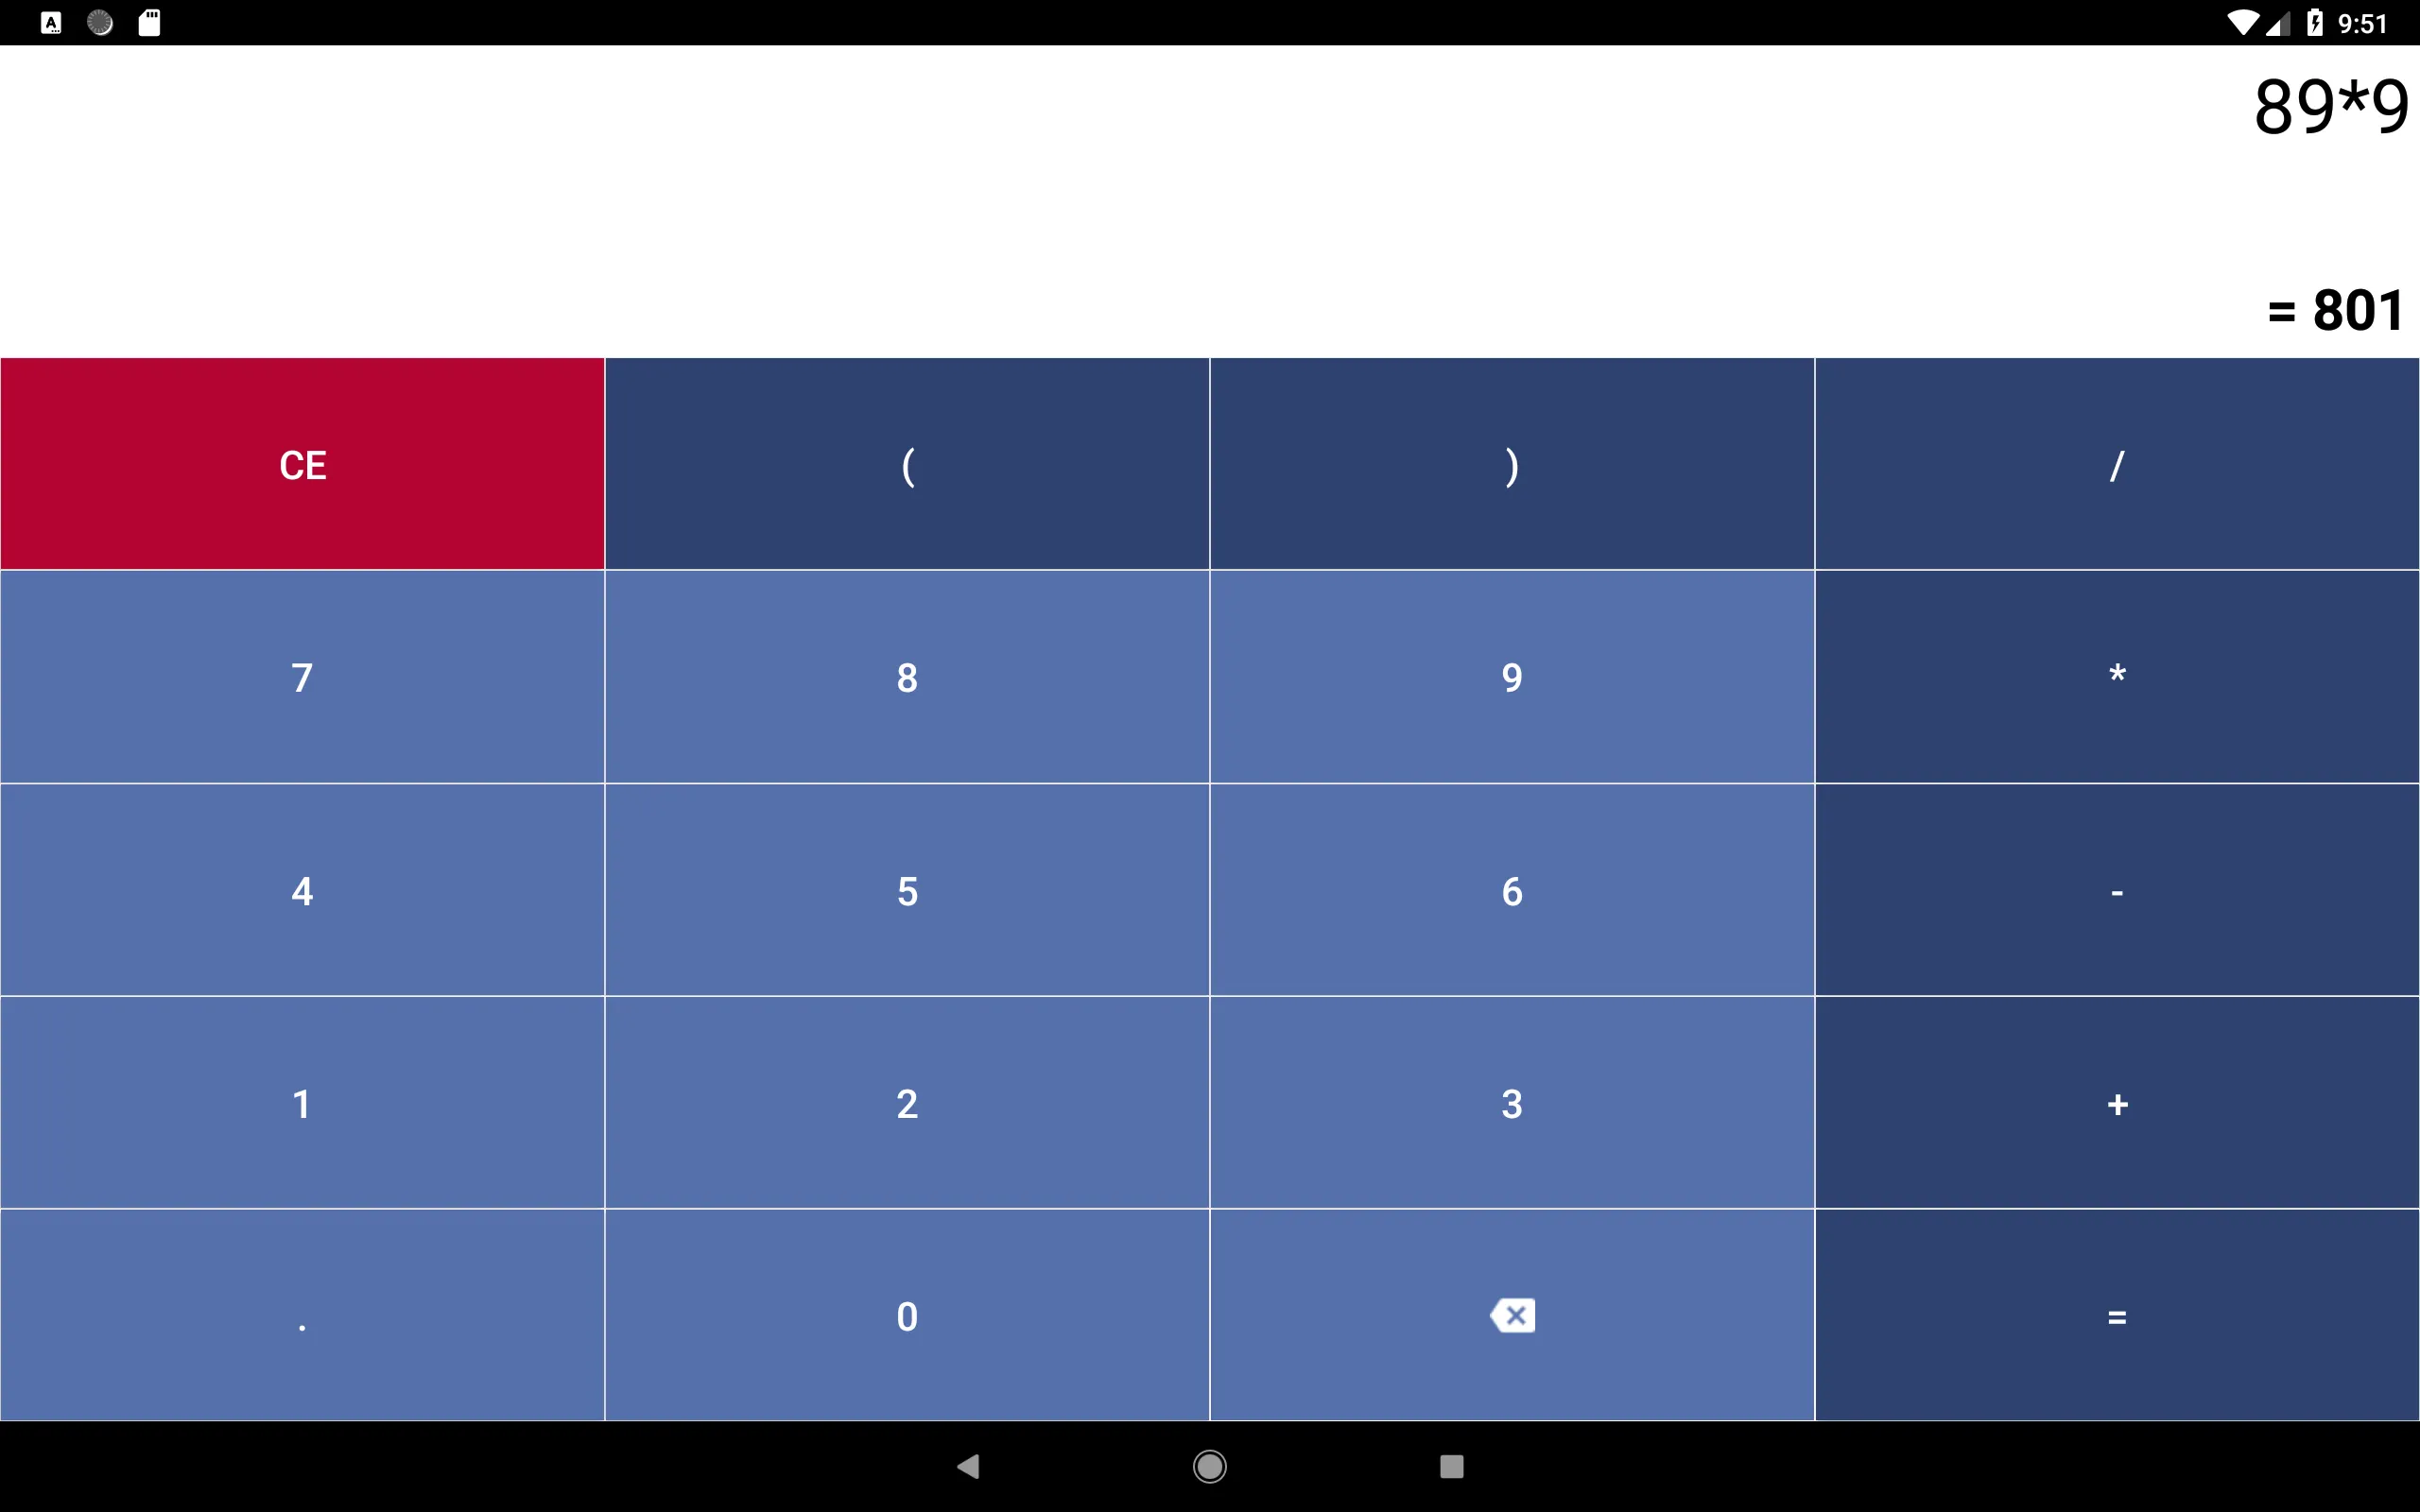Click the decimal point button
The width and height of the screenshot is (2420, 1512).
pos(302,1315)
